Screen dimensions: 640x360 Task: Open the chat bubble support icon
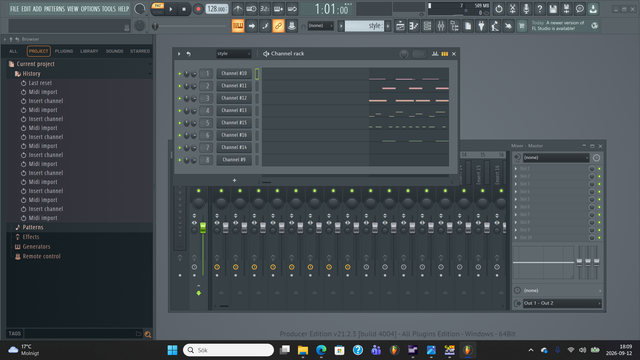(580, 9)
